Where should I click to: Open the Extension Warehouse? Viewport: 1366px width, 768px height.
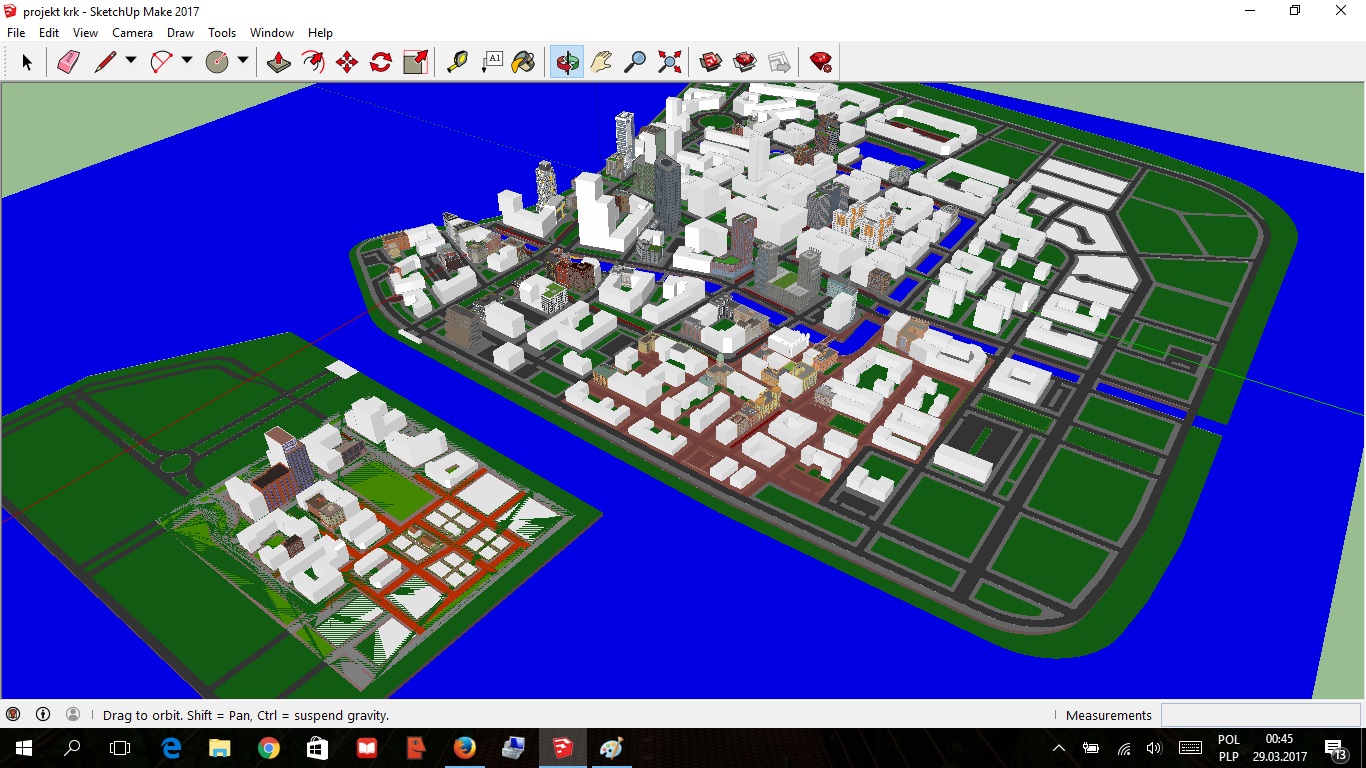[x=745, y=63]
